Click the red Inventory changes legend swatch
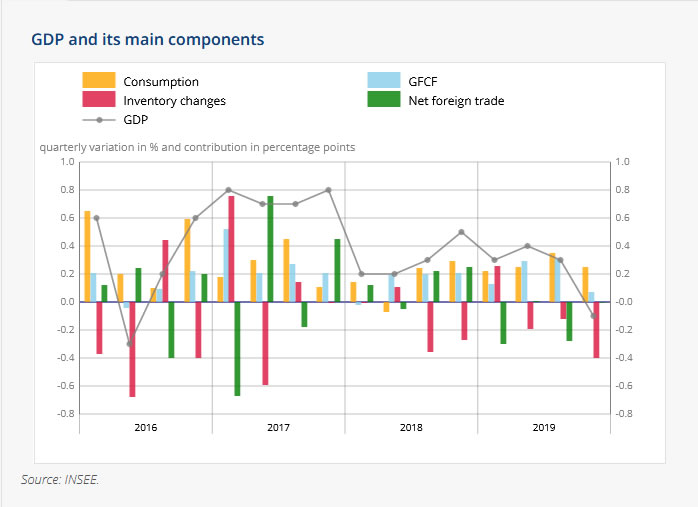Screen dimensions: 698x507 coord(98,100)
